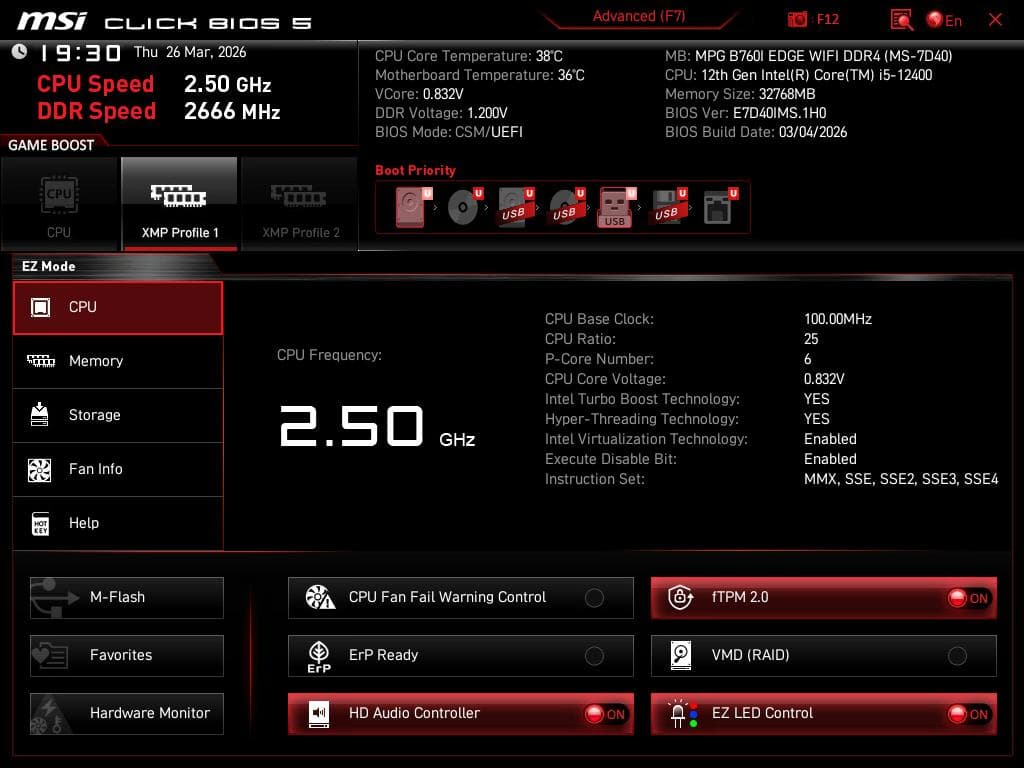
Task: Click the Memory module icon in sidebar
Action: [40, 361]
